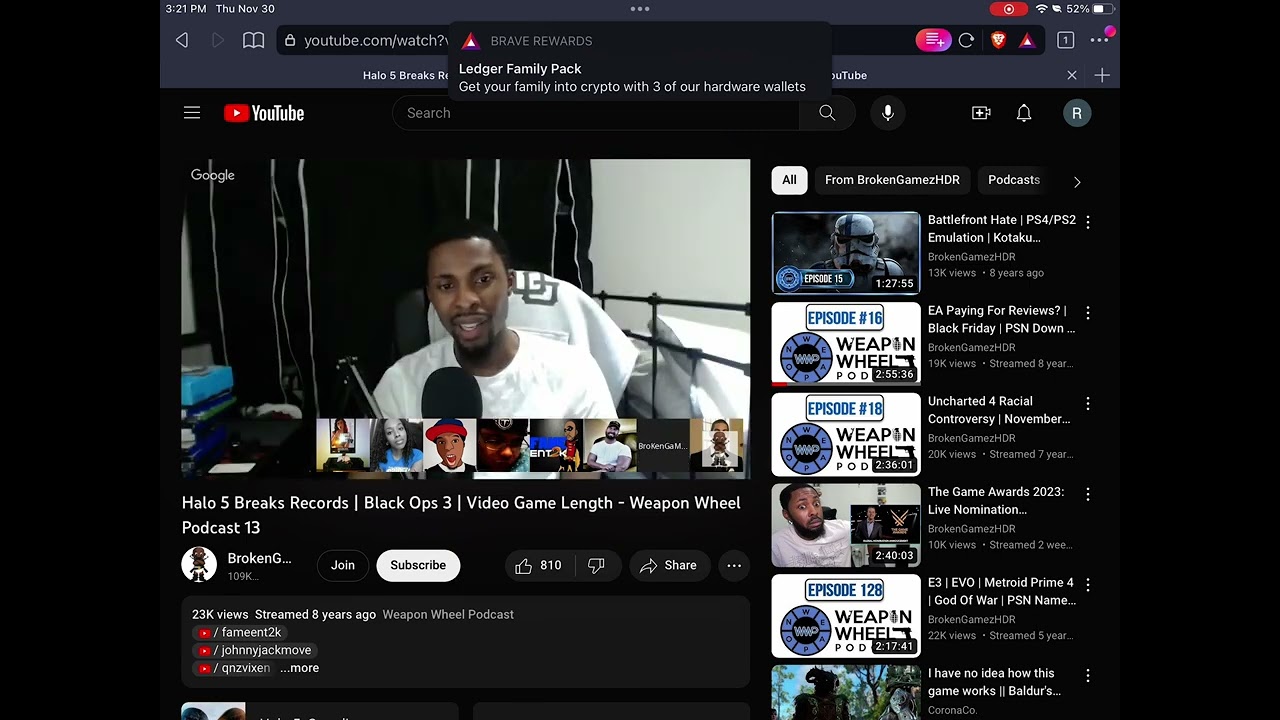
Task: Open the Brave Rewards triangle icon in toolbar
Action: pyautogui.click(x=1027, y=40)
